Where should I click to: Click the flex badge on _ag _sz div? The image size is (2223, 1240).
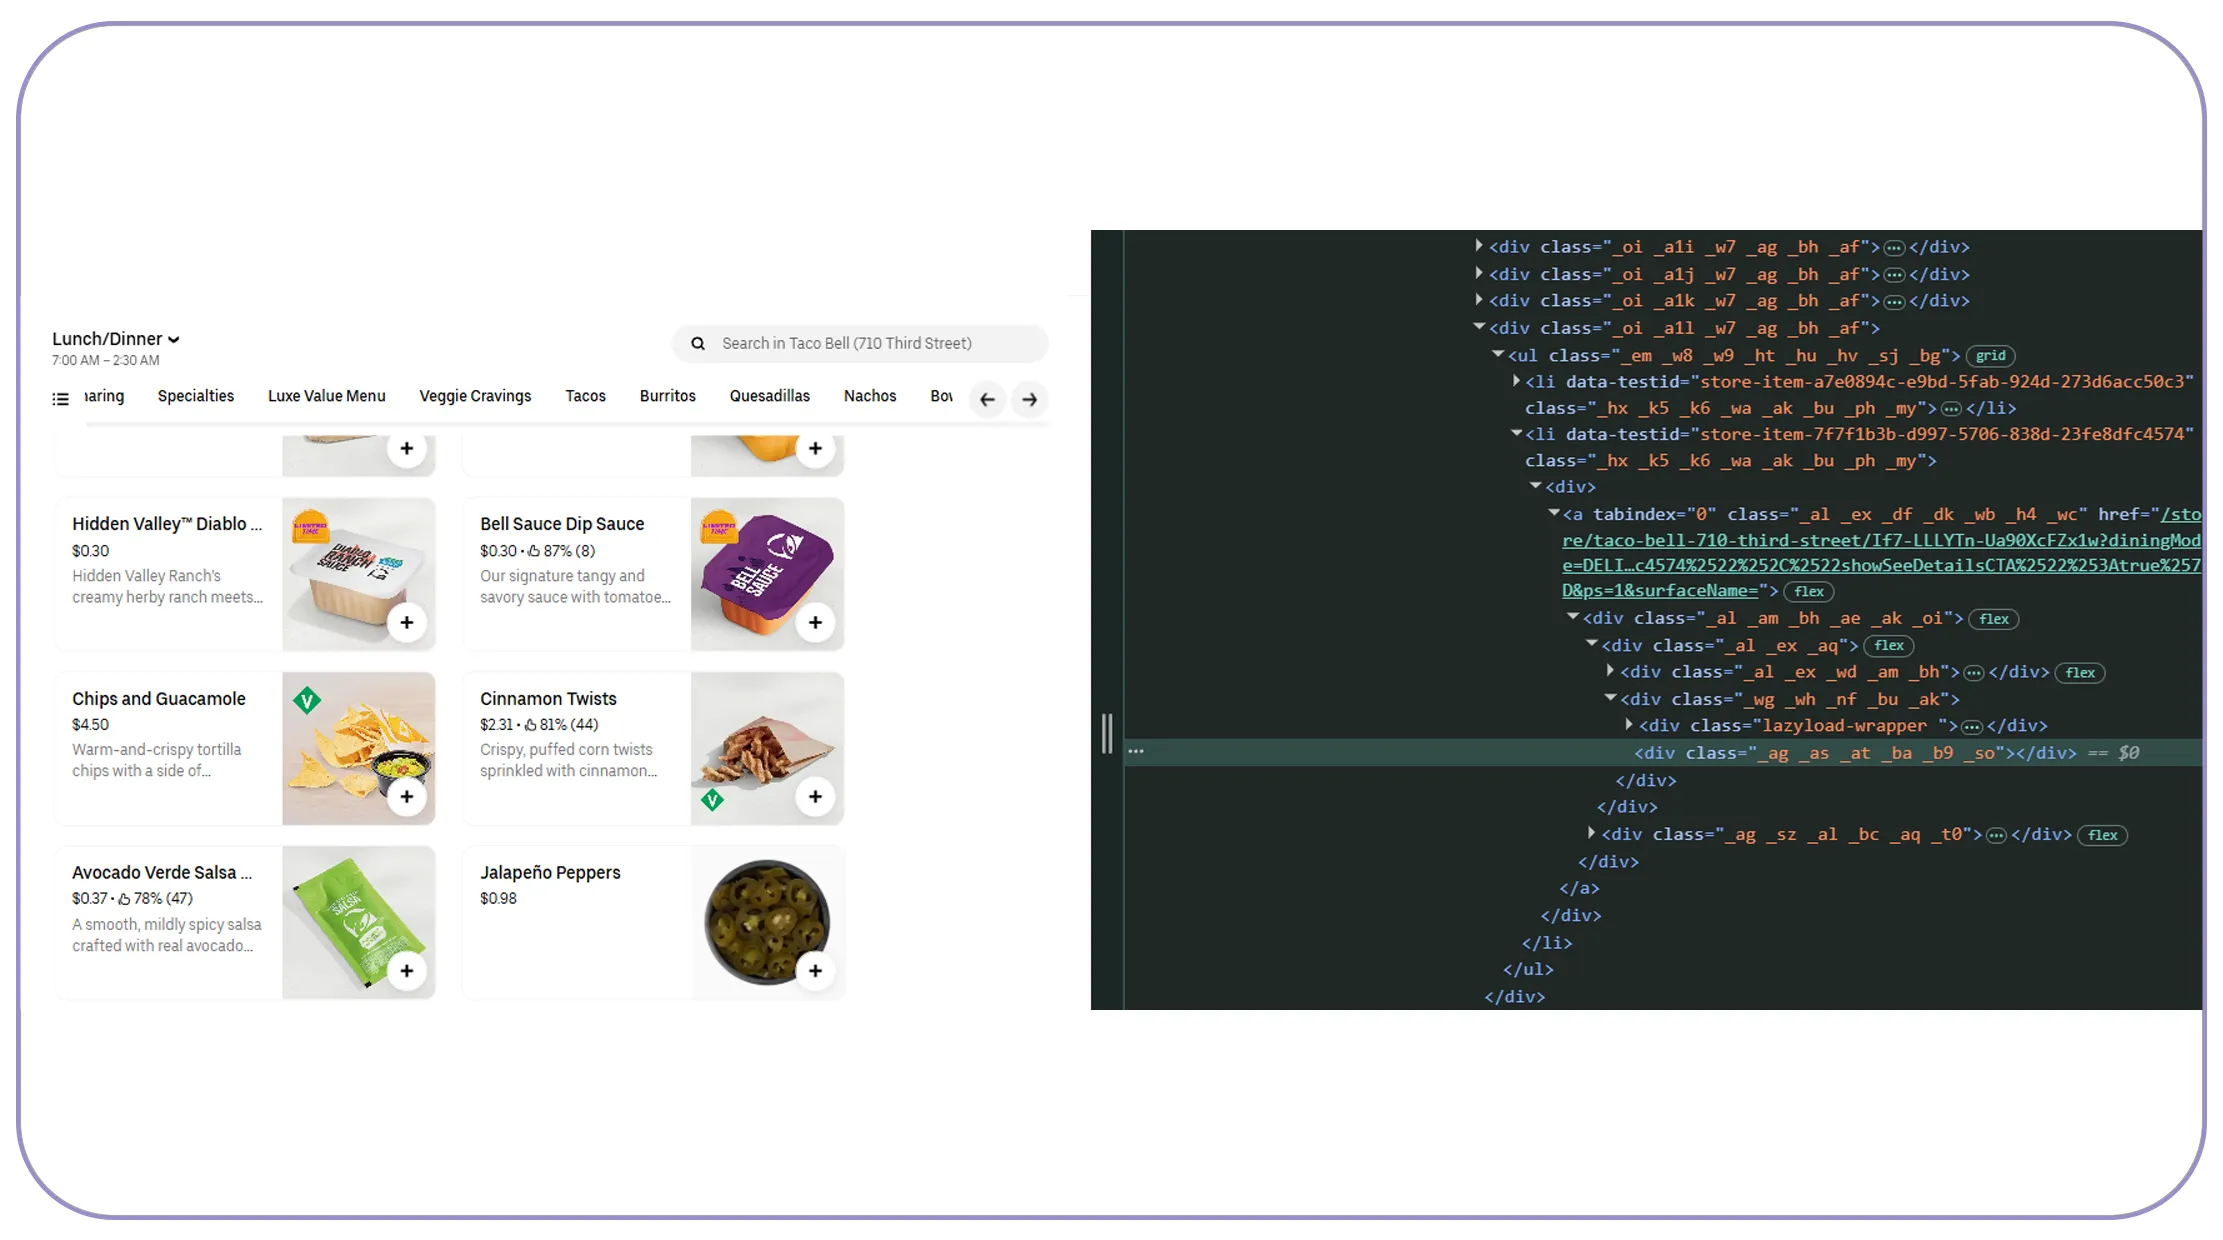coord(2102,836)
